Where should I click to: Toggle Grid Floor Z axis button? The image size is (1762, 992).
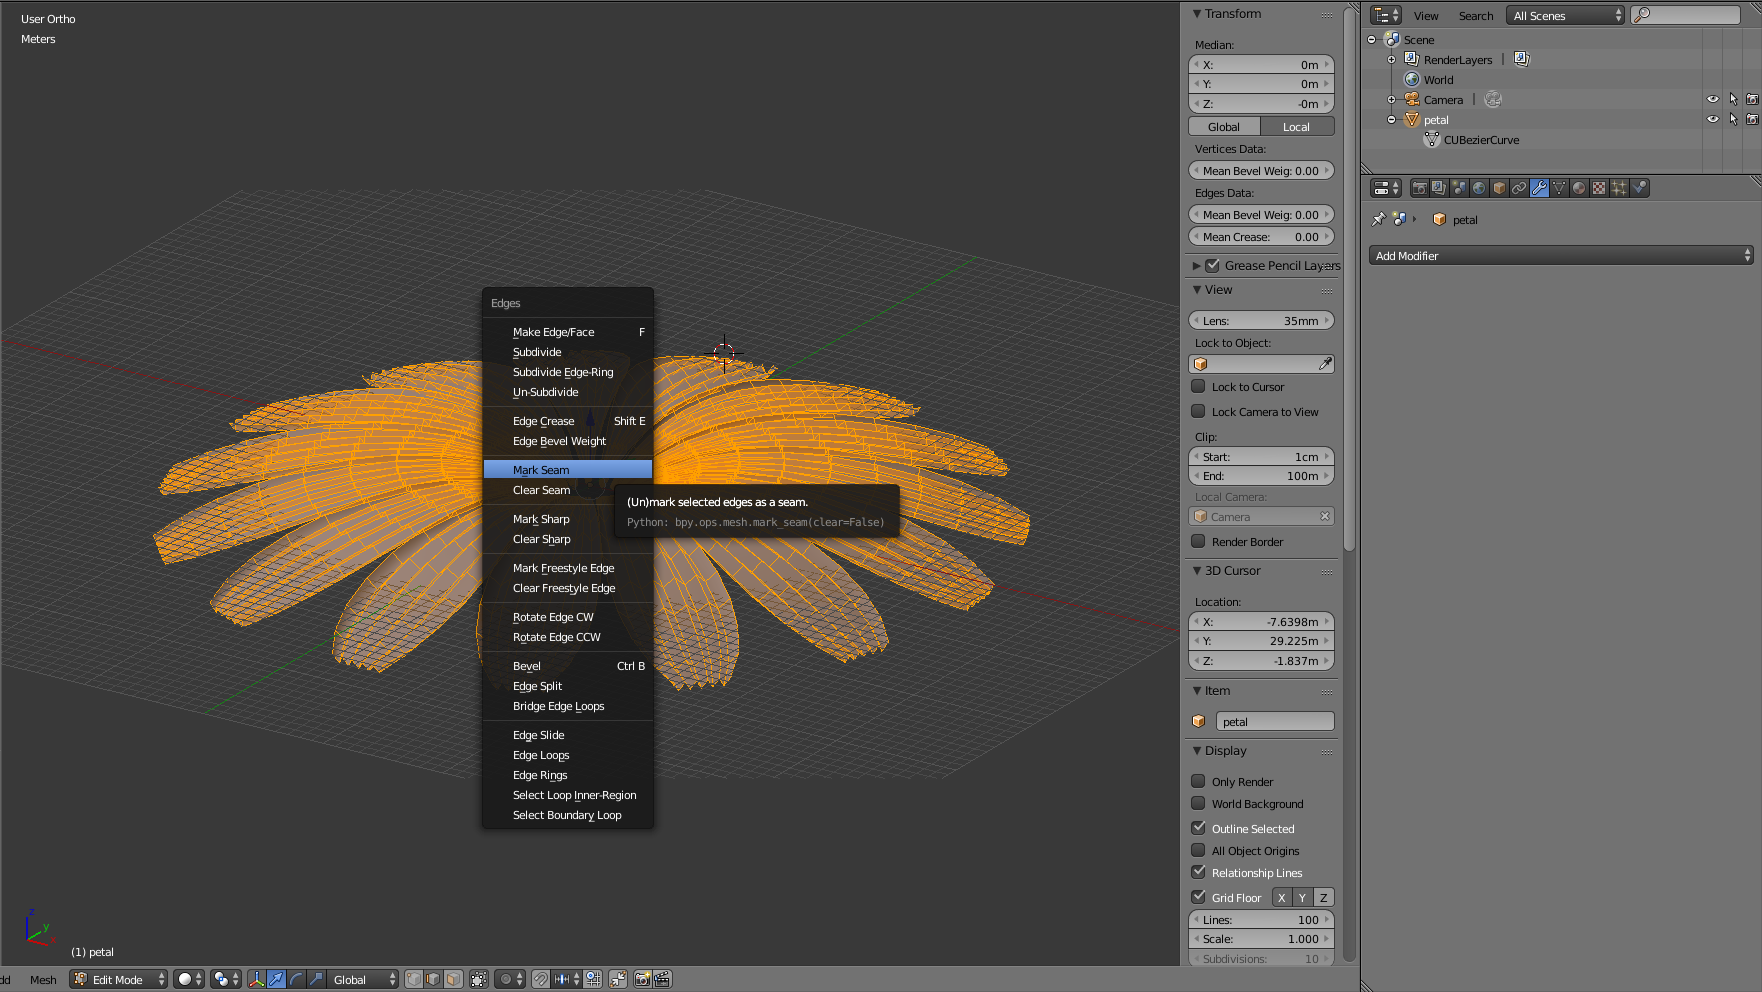pos(1323,897)
